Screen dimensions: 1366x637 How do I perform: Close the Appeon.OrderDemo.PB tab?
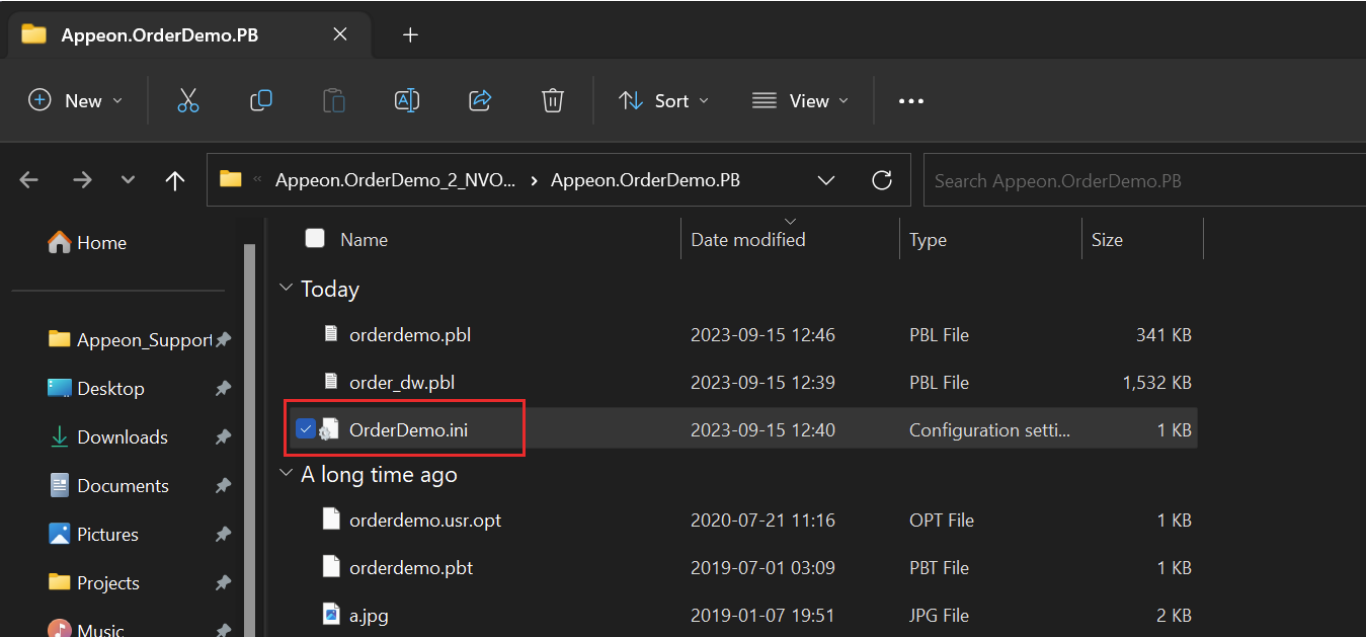340,34
